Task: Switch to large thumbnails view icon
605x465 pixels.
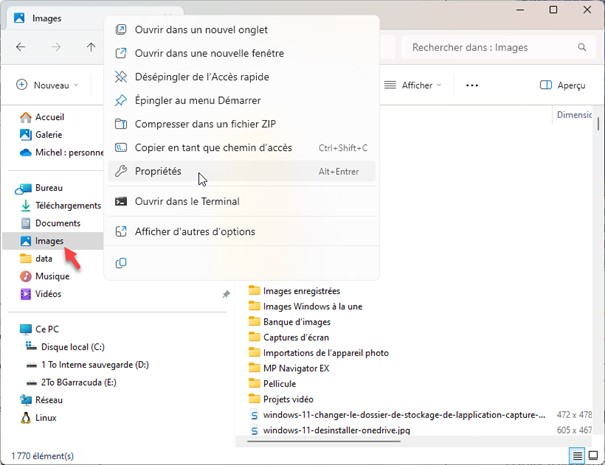Action: 594,456
